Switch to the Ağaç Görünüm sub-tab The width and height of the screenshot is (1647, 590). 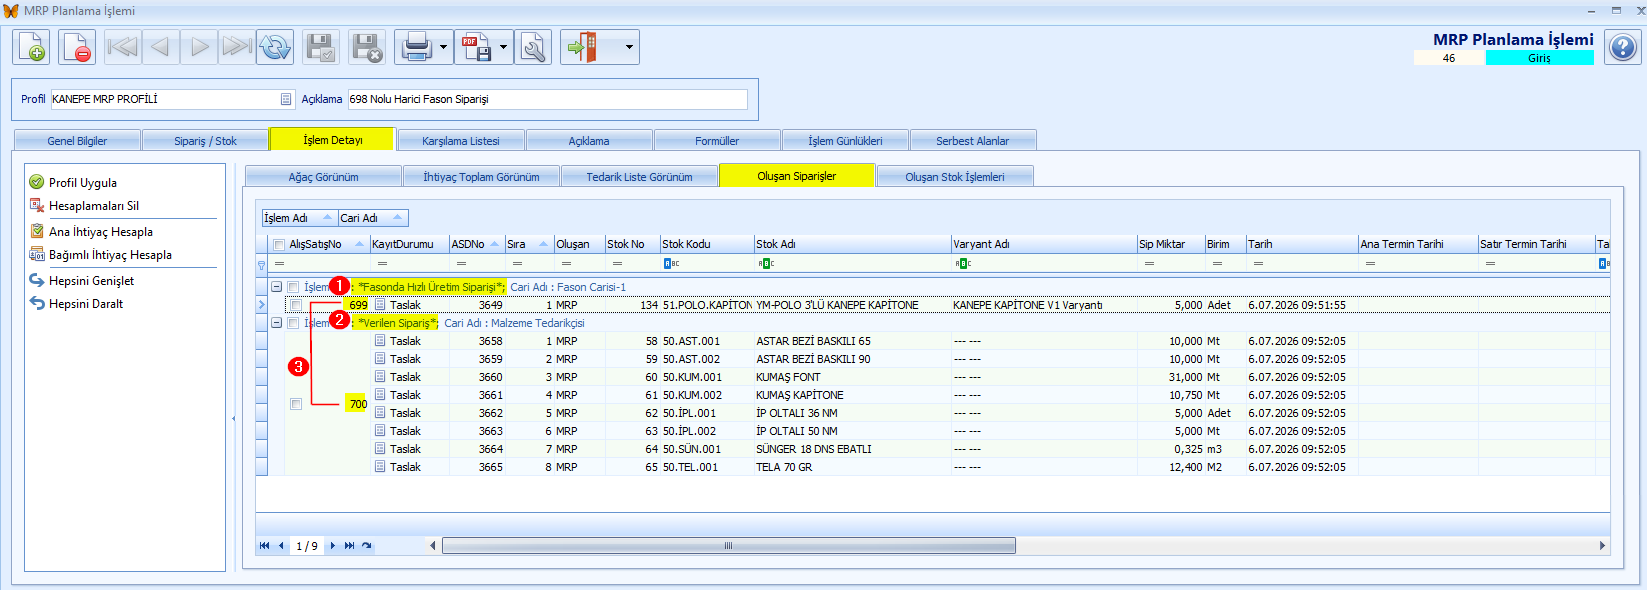[x=323, y=177]
